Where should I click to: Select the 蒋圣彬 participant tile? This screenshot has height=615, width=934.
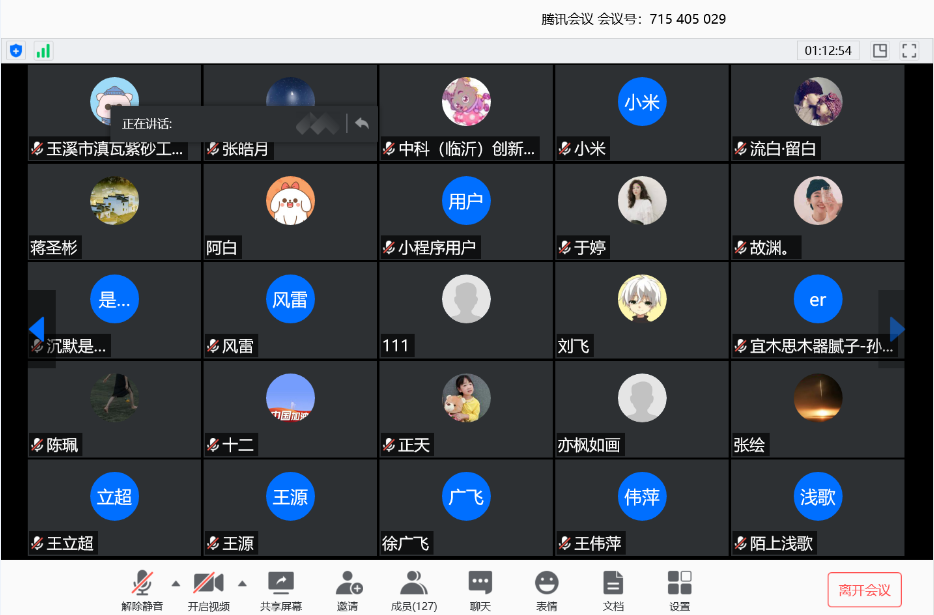tap(114, 212)
